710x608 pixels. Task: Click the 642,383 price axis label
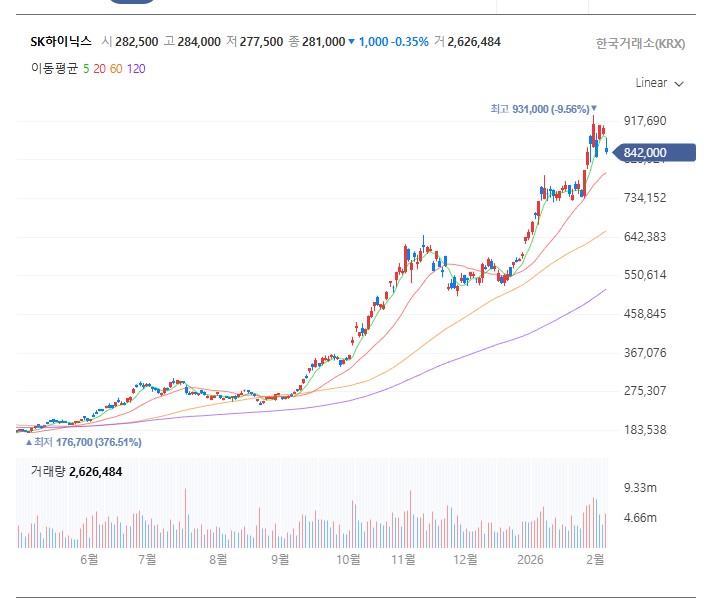[645, 237]
